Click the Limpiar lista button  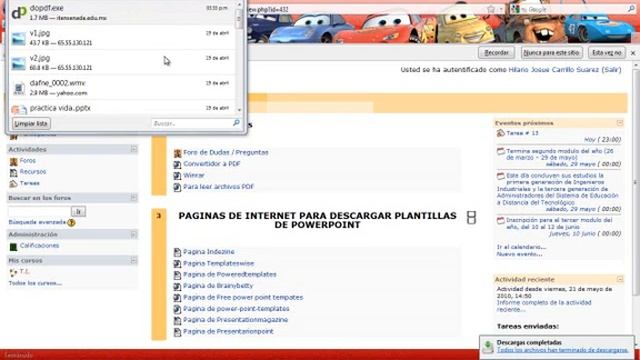tap(31, 123)
